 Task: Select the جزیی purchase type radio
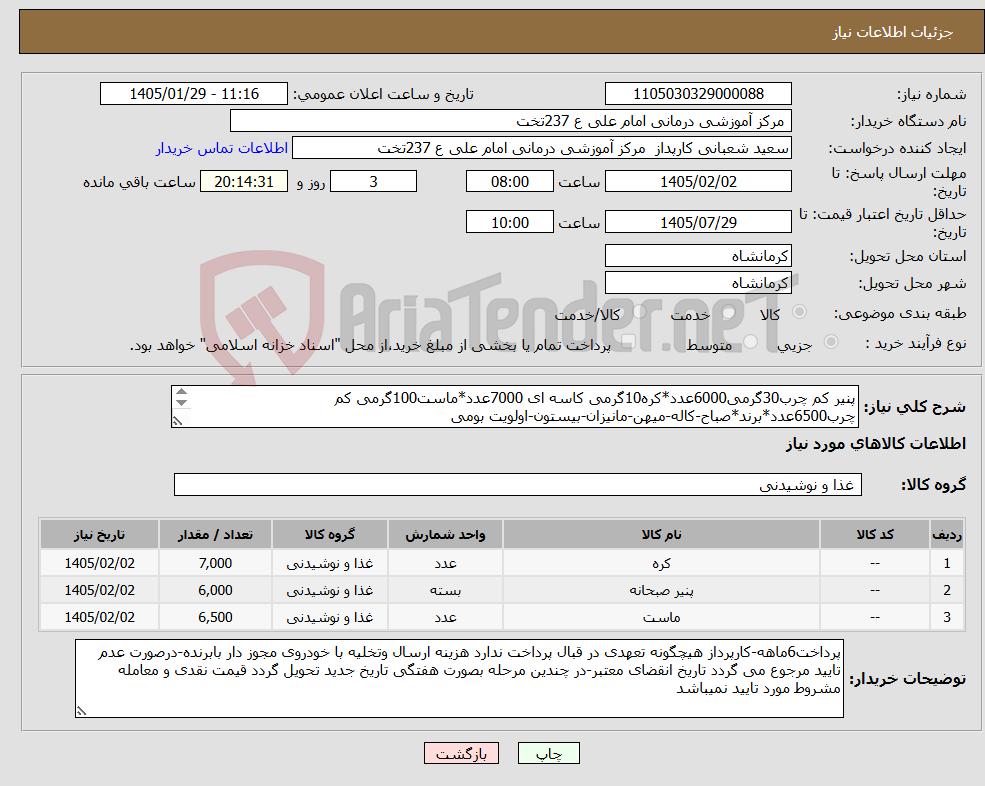pos(830,341)
